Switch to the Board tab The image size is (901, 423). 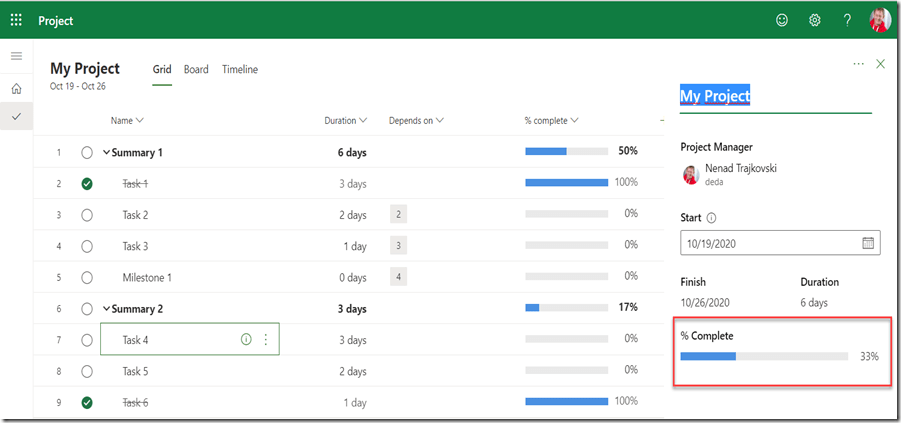196,70
